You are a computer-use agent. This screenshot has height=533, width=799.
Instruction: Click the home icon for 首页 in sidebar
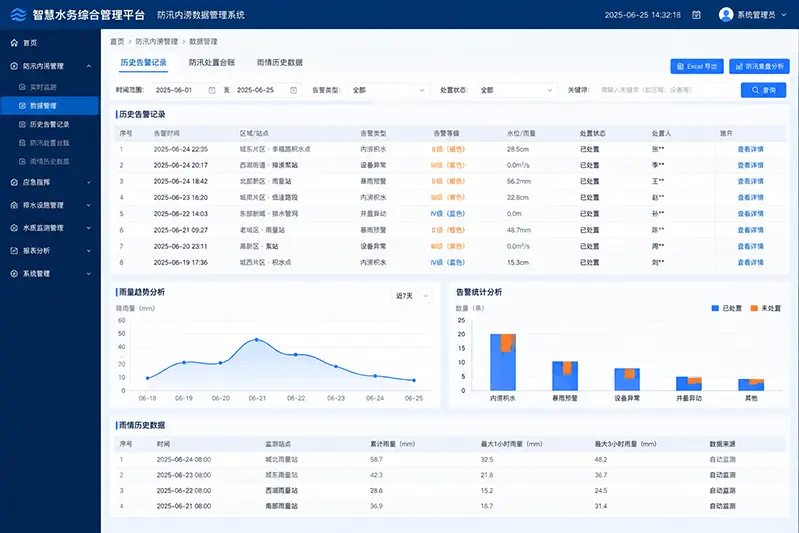(14, 43)
